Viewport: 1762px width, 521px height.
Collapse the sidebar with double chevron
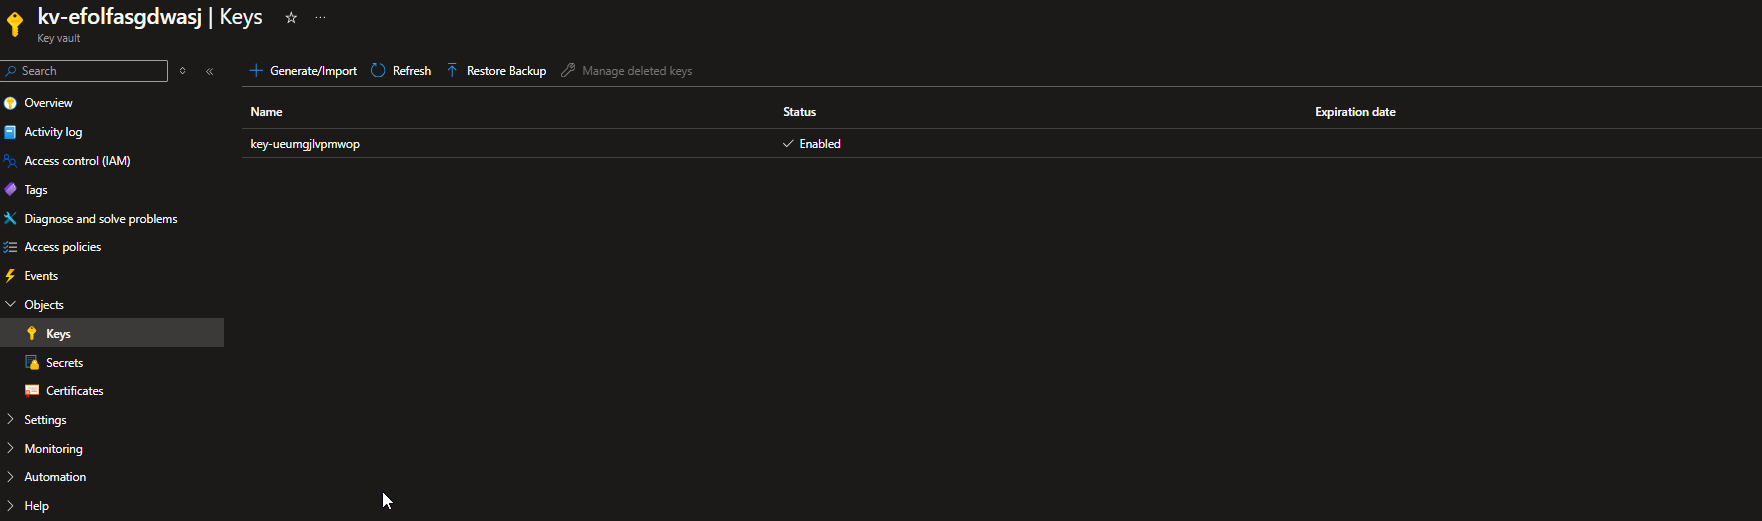(x=209, y=71)
